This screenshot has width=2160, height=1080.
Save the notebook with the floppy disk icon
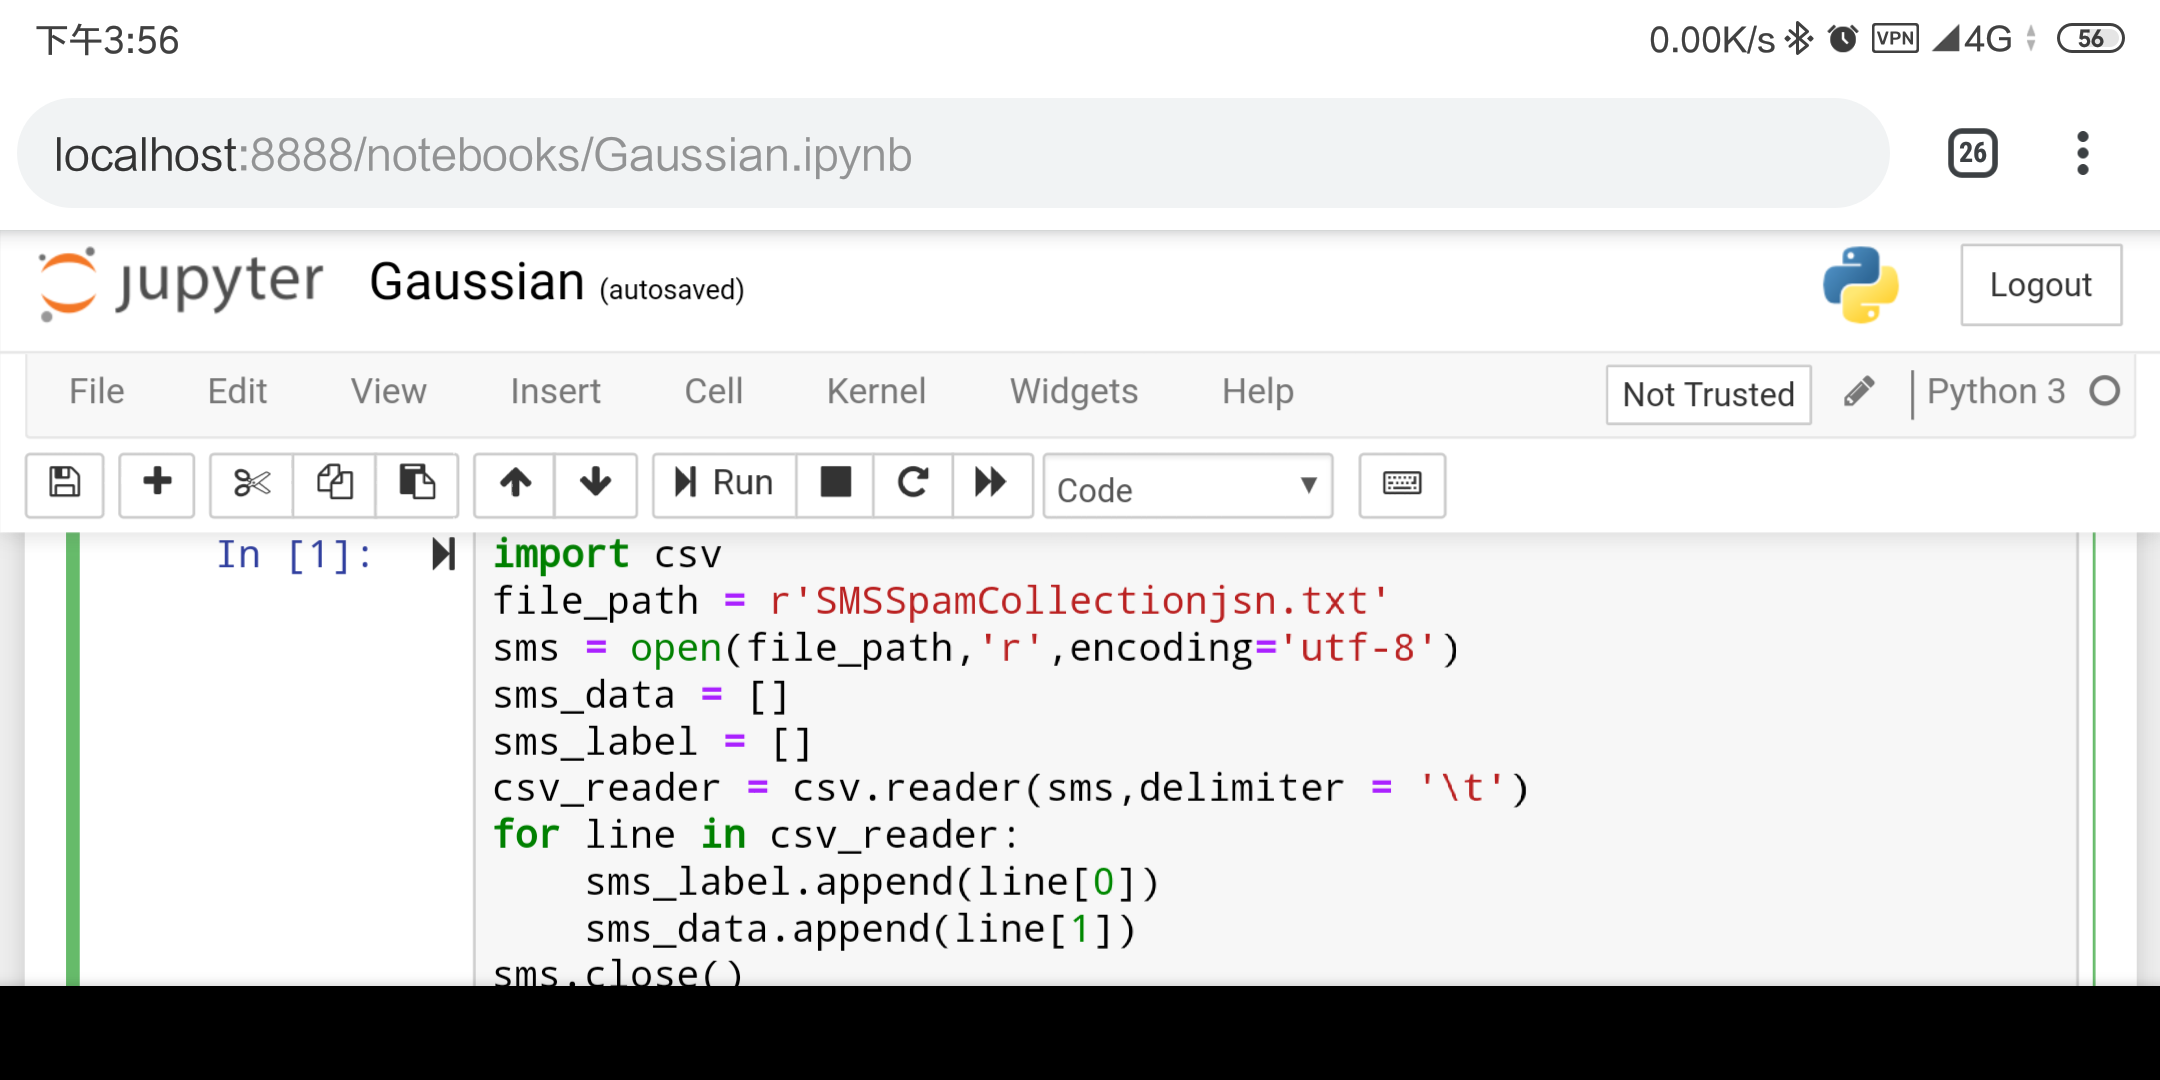click(65, 484)
